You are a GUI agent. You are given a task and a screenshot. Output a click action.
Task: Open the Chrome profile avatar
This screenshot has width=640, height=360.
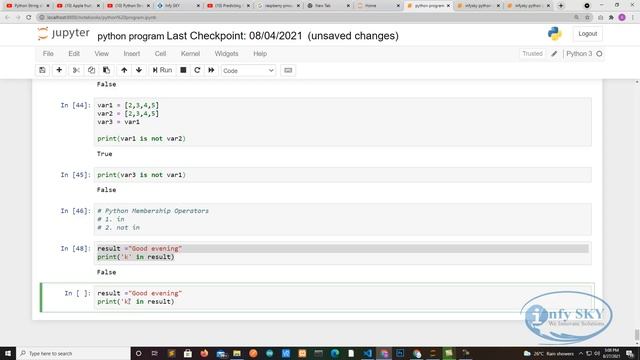[622, 18]
